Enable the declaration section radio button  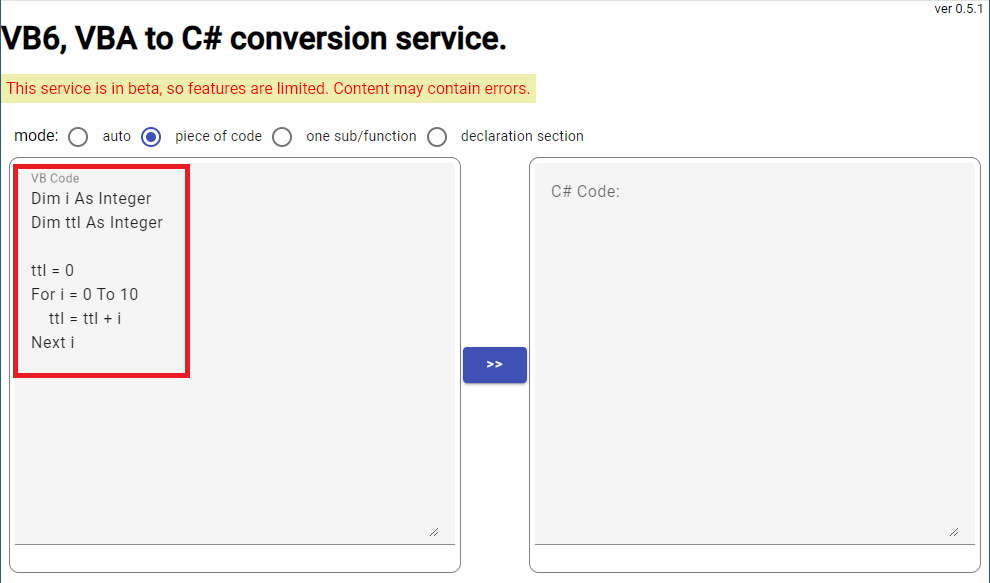click(x=437, y=136)
